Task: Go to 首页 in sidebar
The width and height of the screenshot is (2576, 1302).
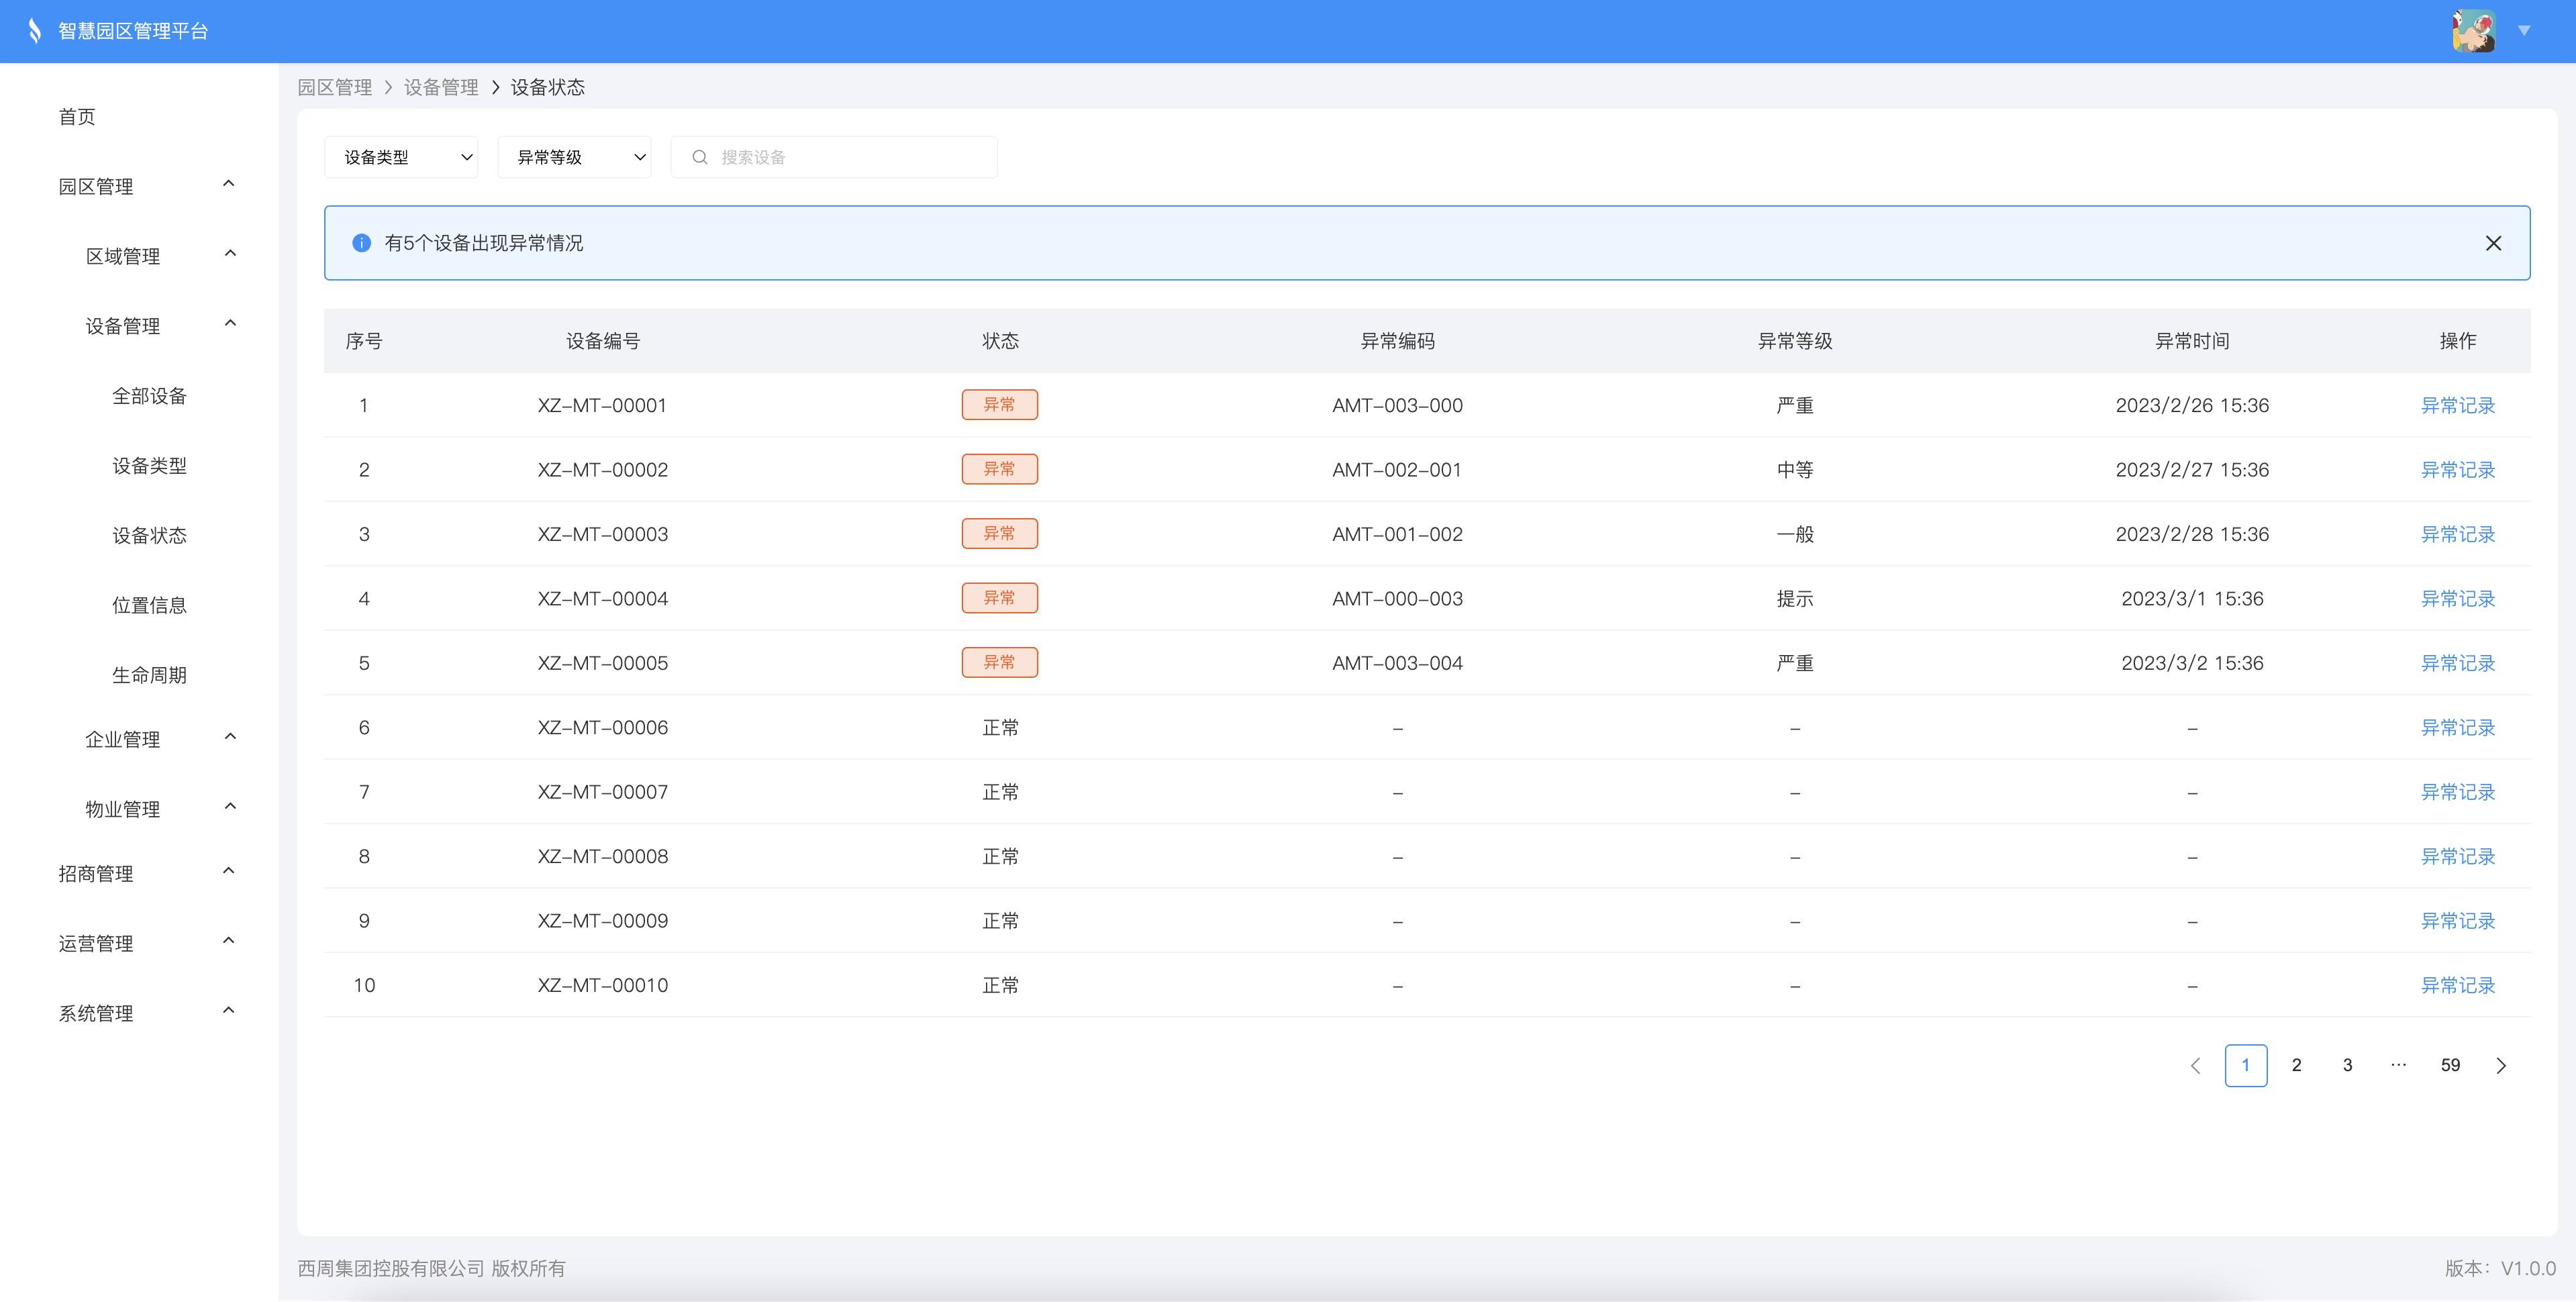Action: [77, 117]
